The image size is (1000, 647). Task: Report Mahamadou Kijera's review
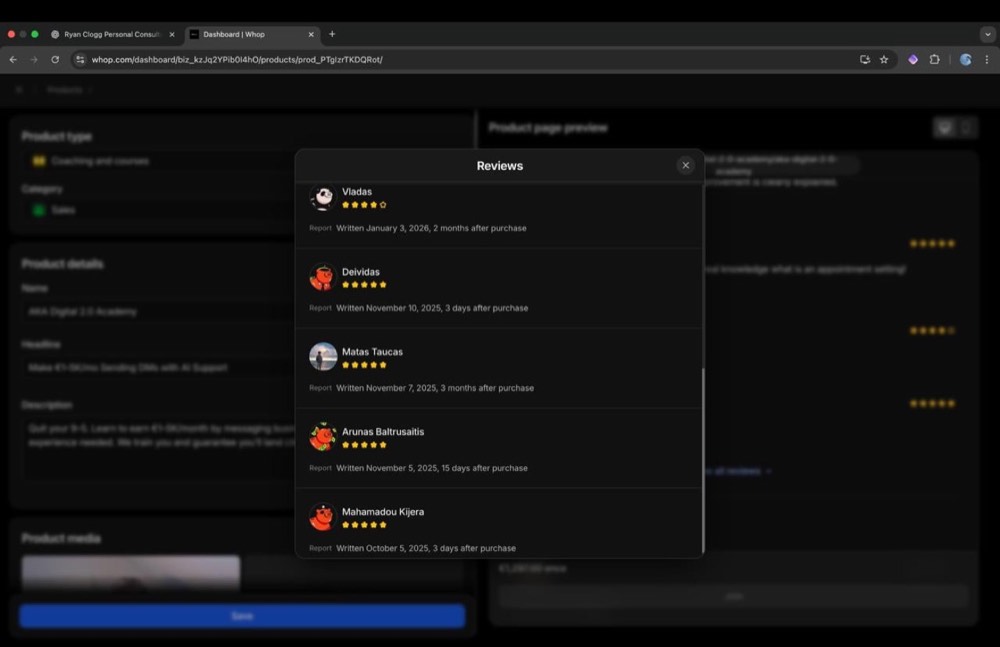[x=320, y=547]
